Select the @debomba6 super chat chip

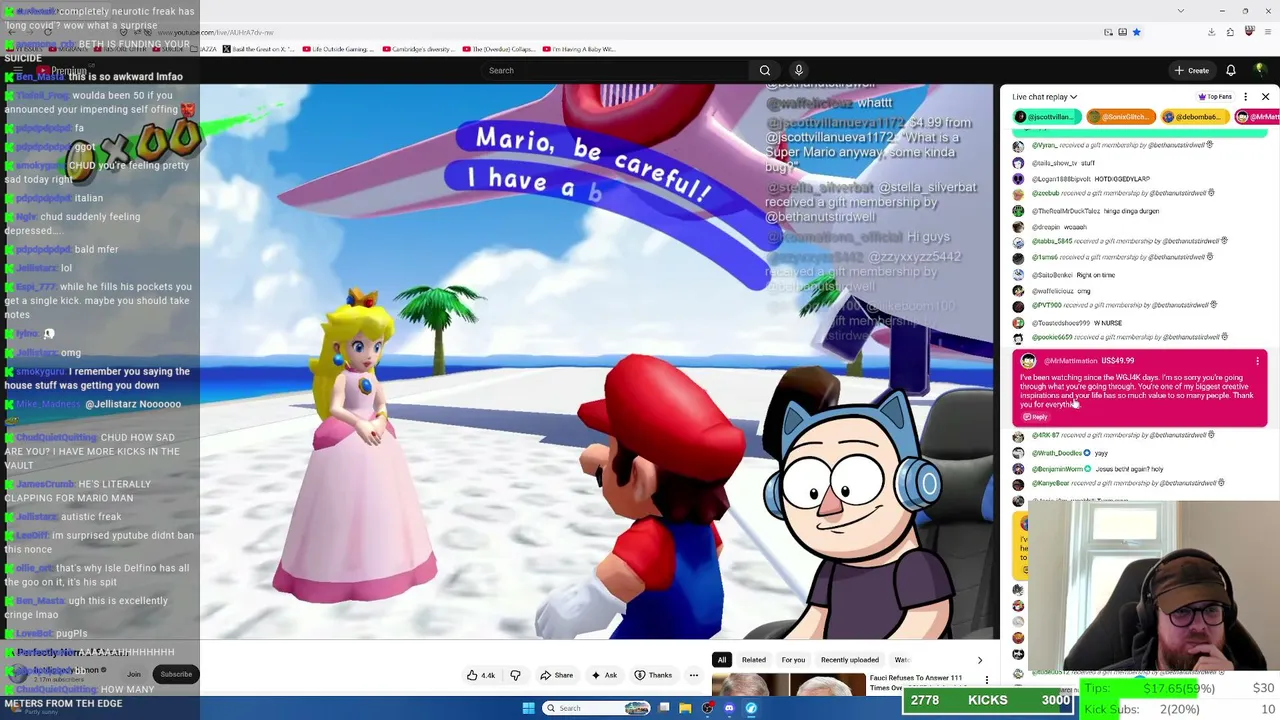pos(1193,117)
